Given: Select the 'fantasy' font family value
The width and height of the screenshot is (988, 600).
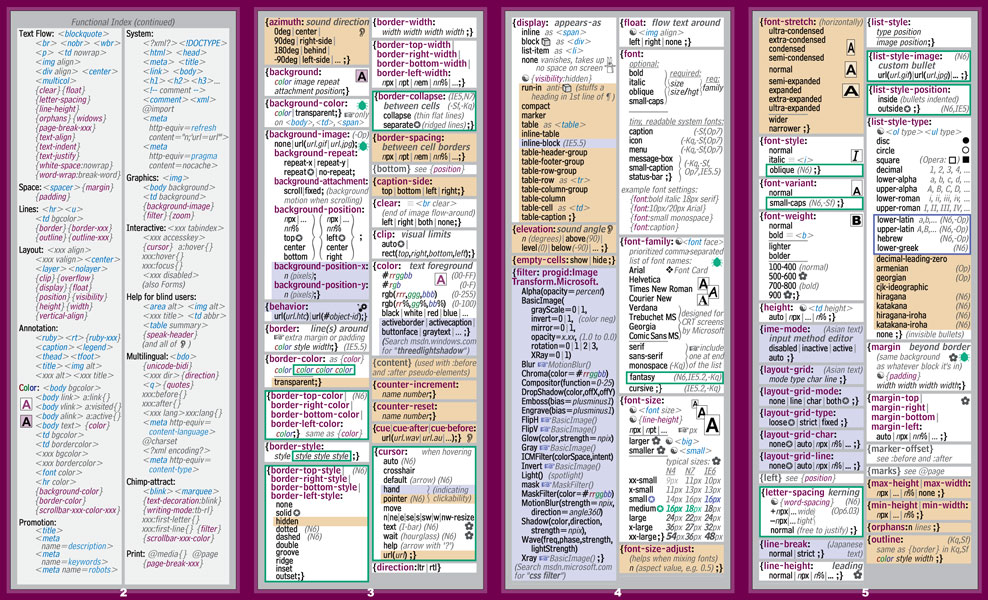Looking at the screenshot, I should (642, 377).
